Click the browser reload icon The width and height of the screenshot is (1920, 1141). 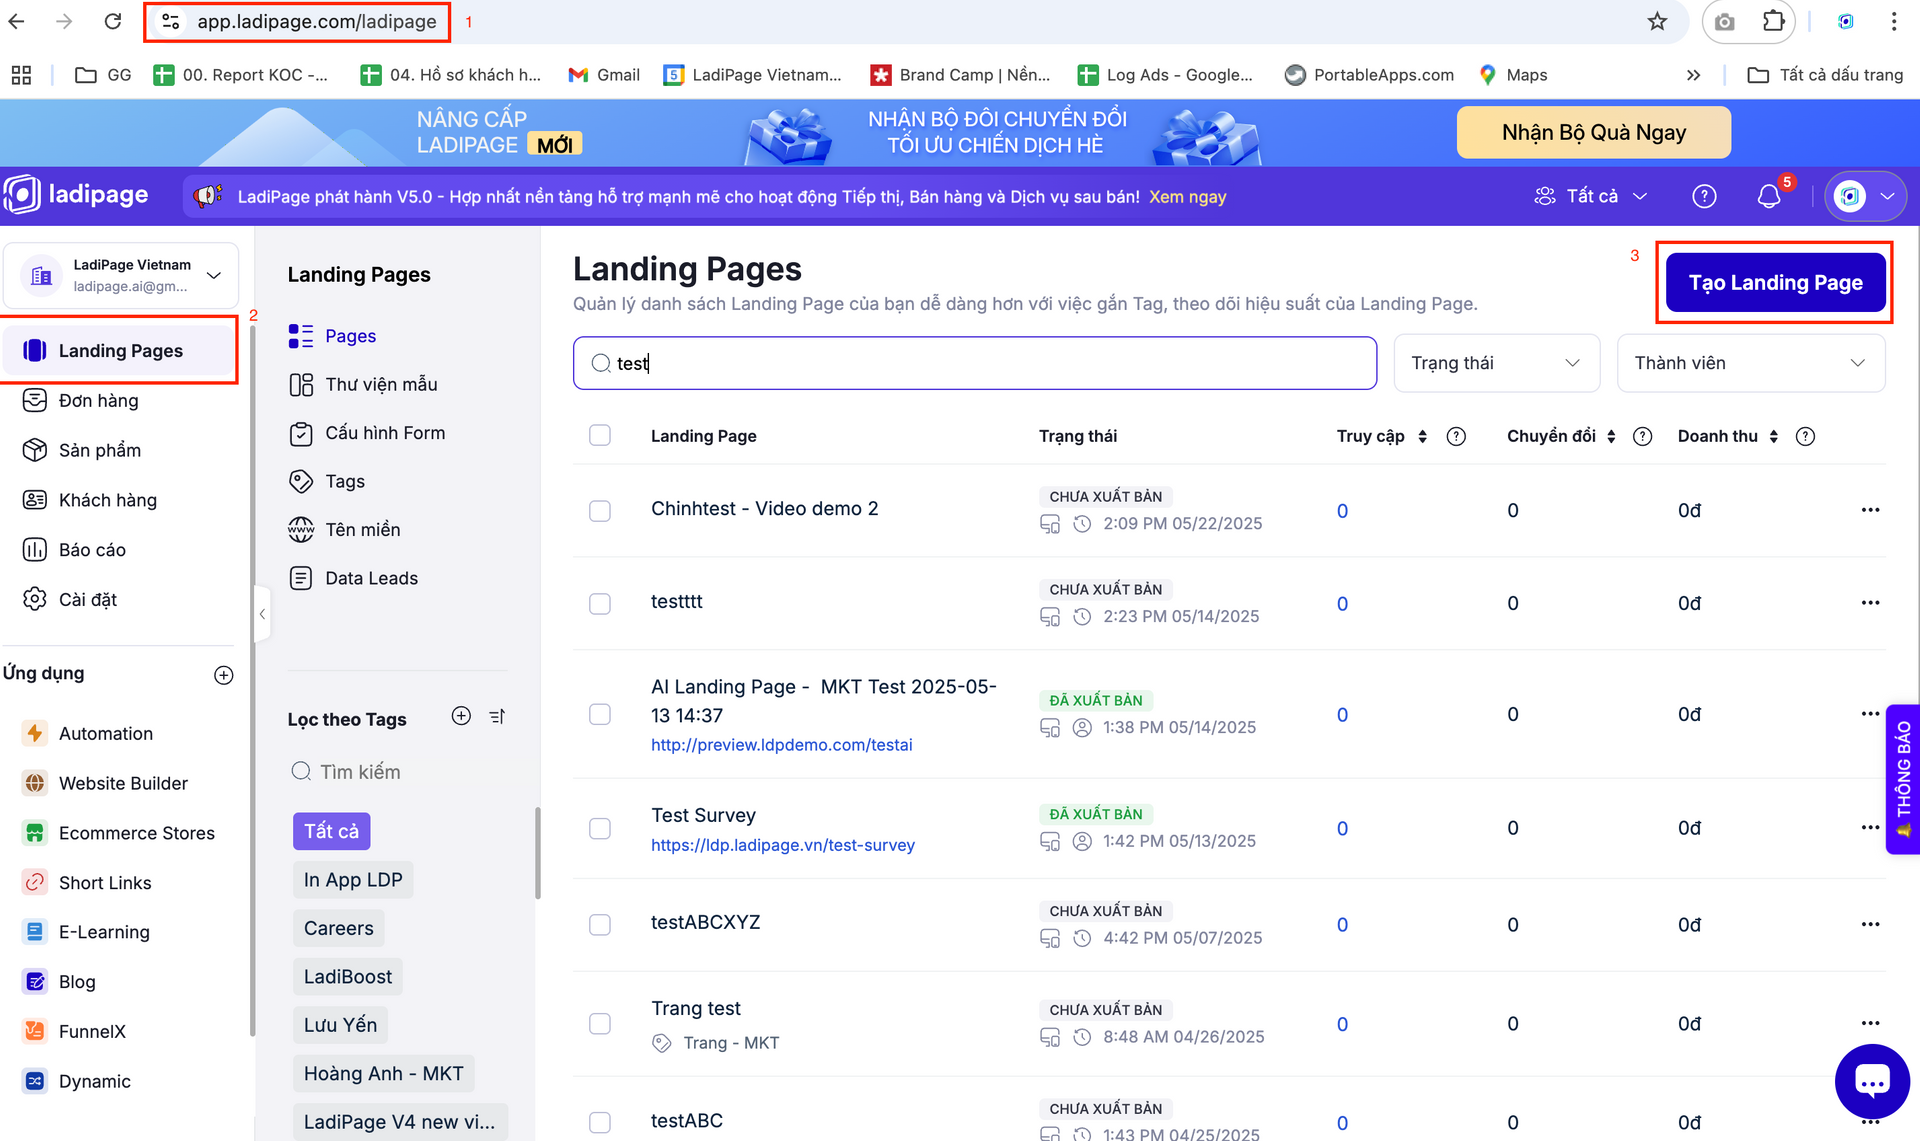[113, 21]
